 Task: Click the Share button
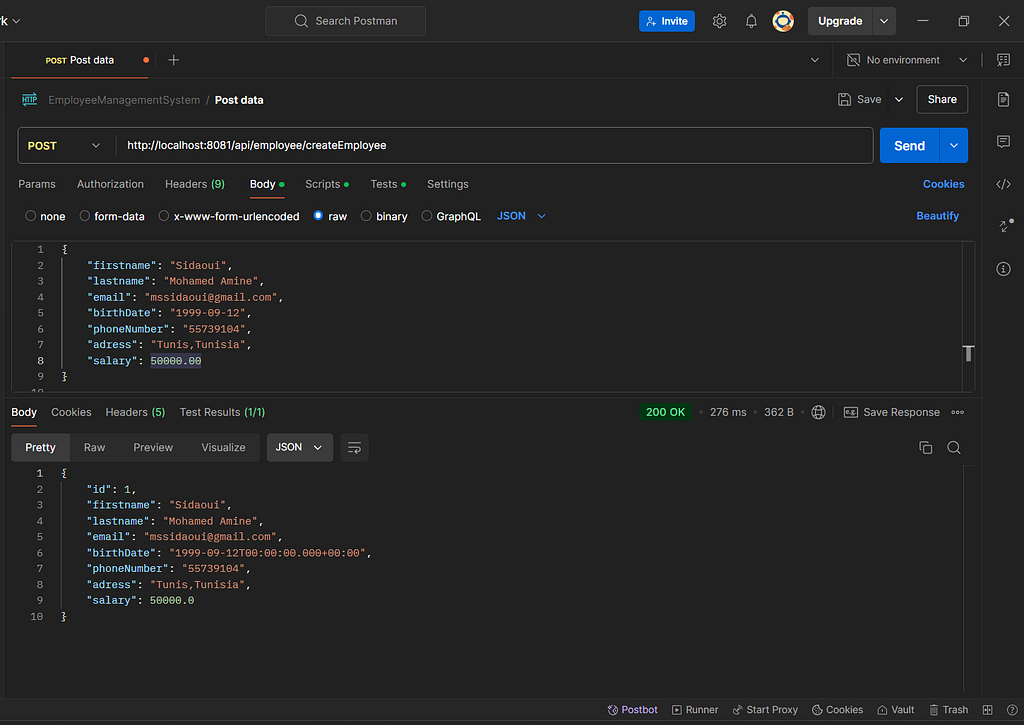(x=942, y=99)
